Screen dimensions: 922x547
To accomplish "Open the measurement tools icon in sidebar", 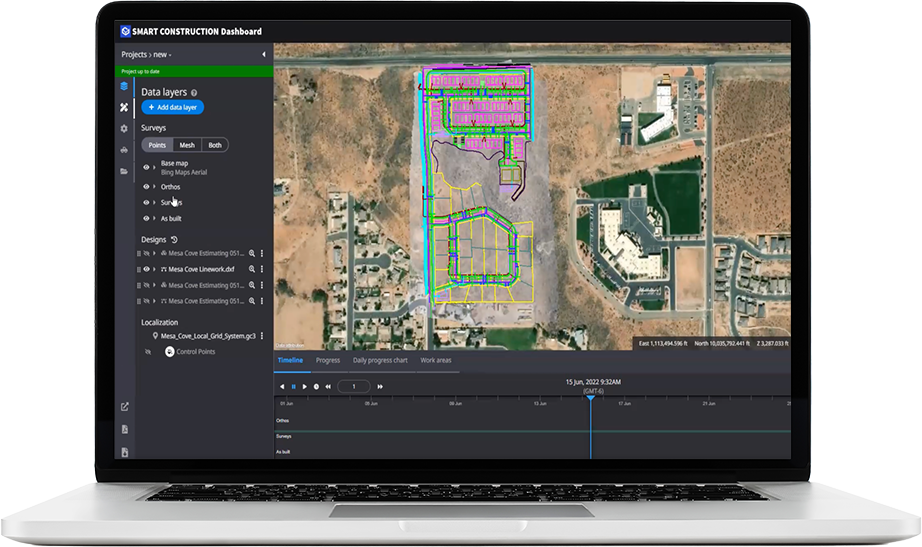I will [124, 107].
